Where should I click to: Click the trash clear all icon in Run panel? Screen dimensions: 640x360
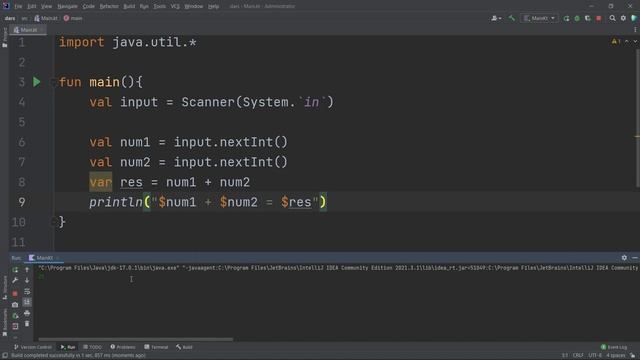pyautogui.click(x=27, y=324)
